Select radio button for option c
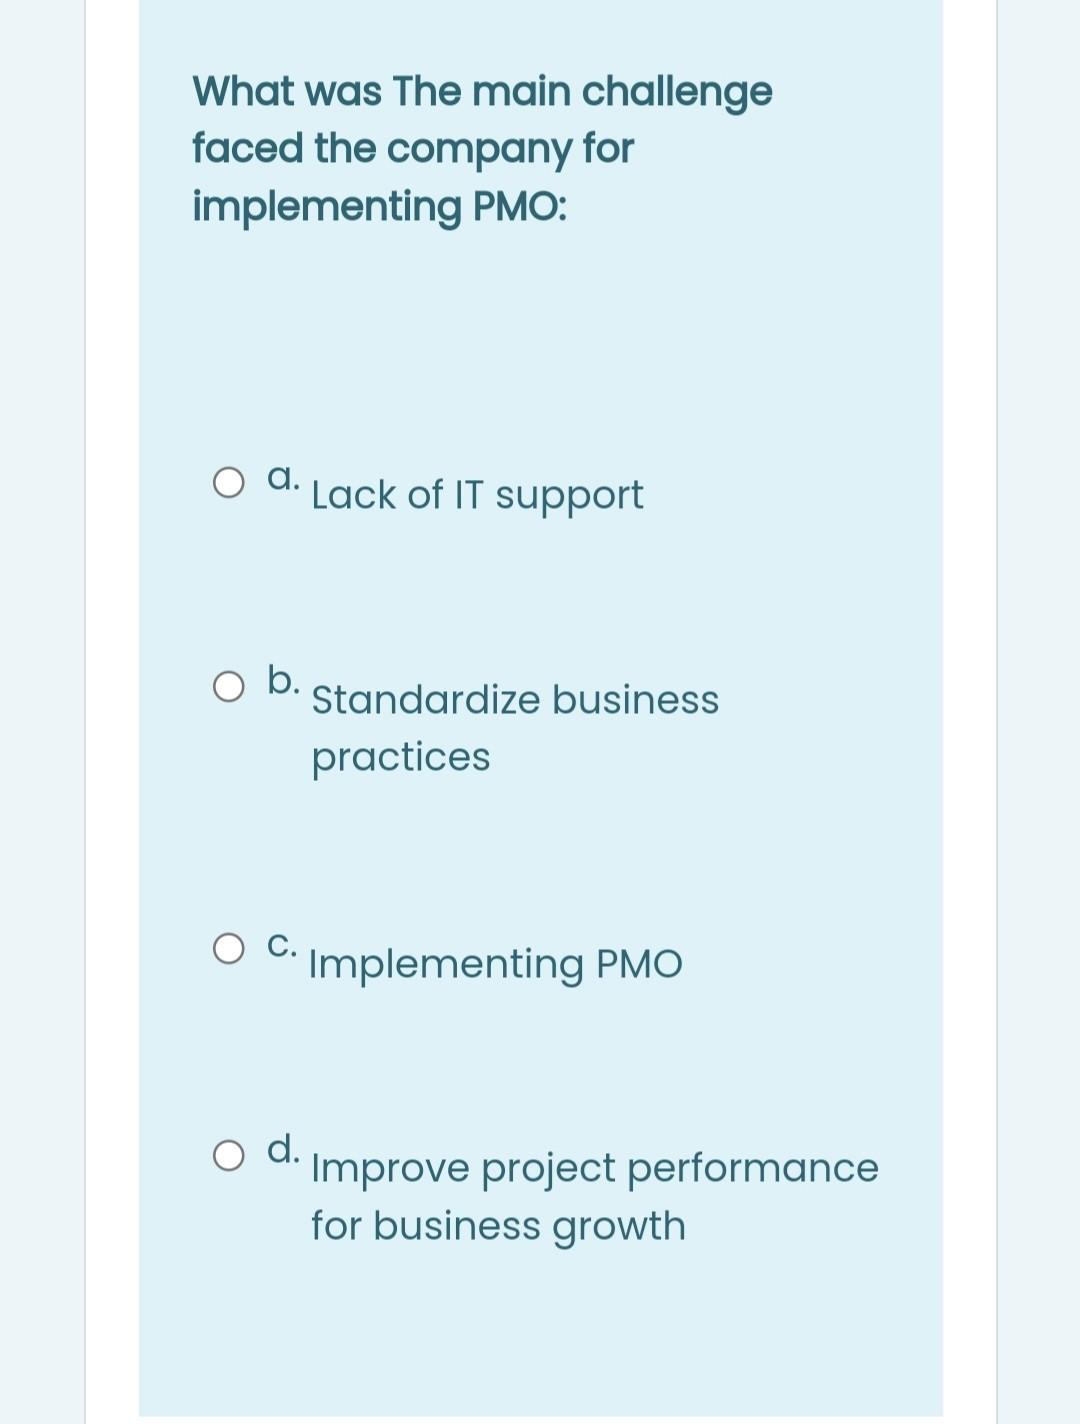 [x=230, y=947]
